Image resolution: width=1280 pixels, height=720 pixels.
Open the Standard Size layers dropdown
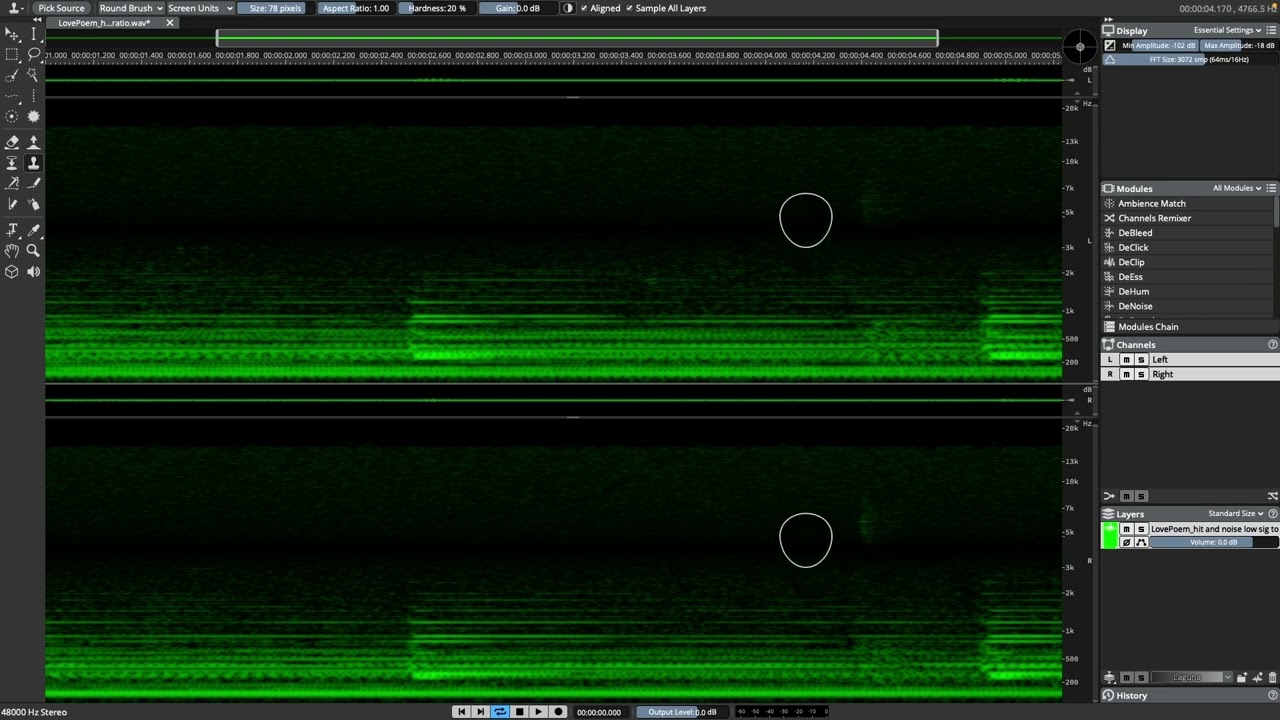pos(1236,513)
